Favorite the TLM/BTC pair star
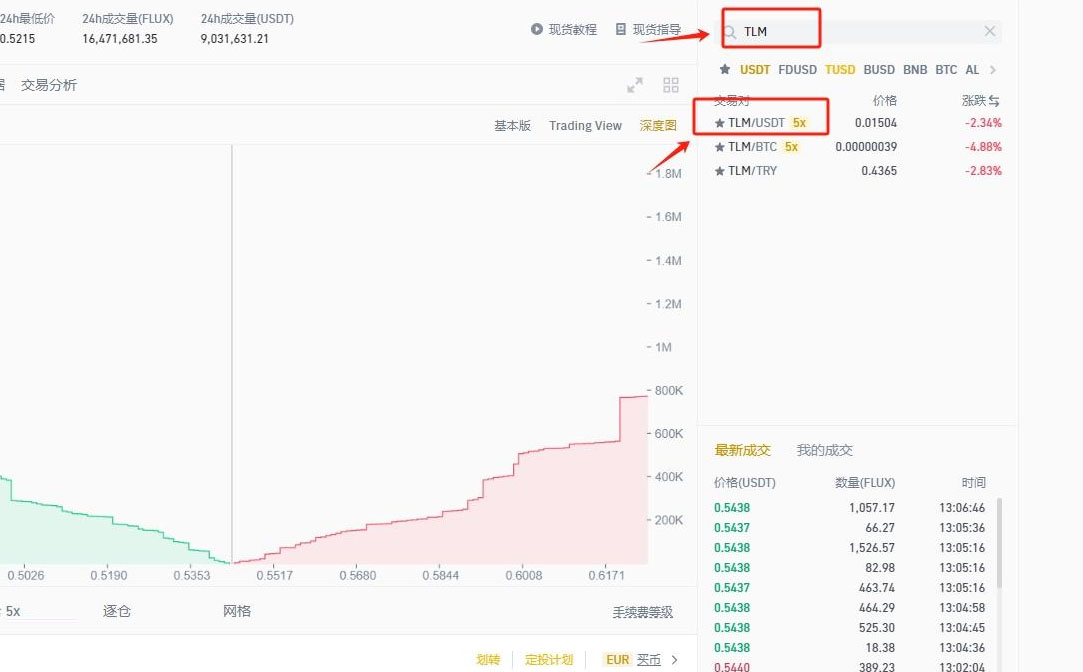The height and width of the screenshot is (672, 1083). [x=719, y=147]
